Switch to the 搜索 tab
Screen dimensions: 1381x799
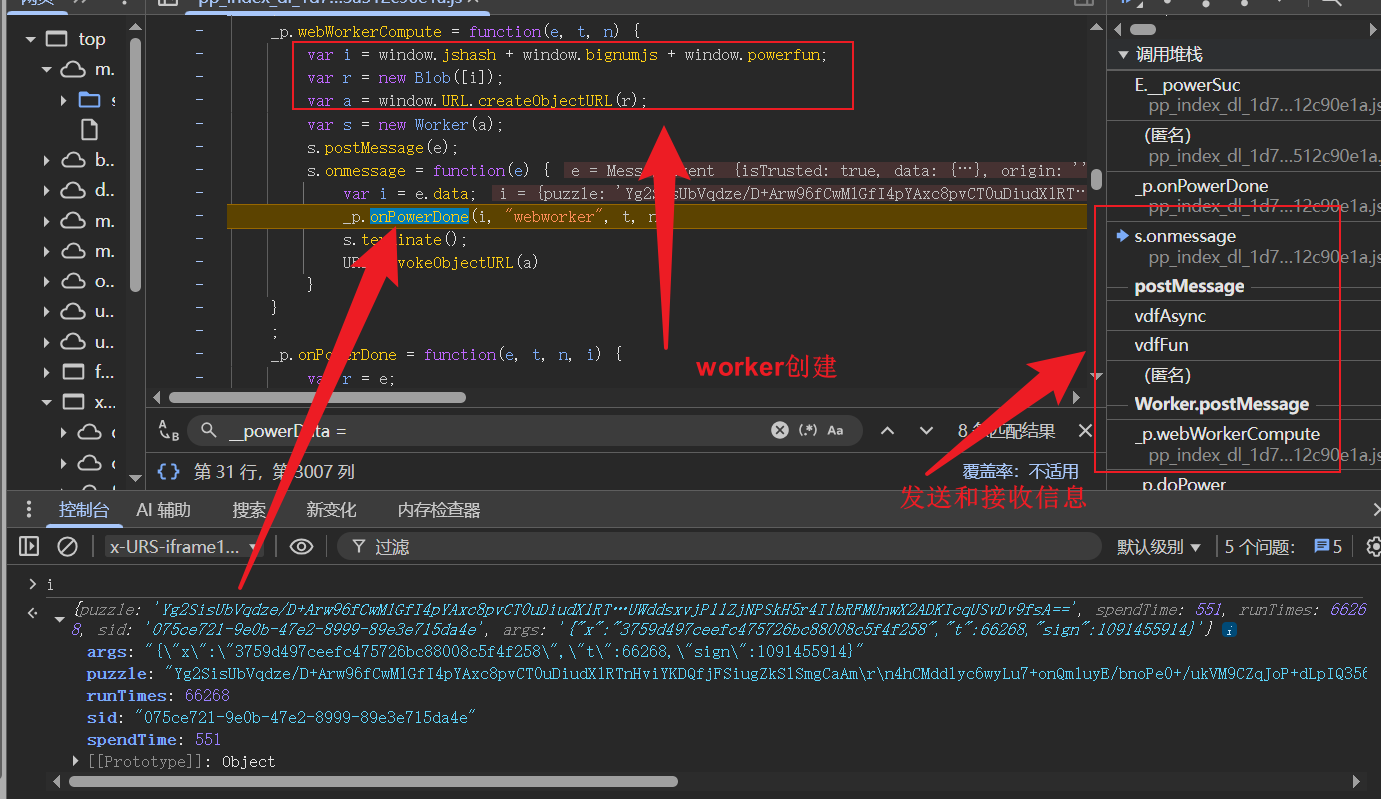249,510
